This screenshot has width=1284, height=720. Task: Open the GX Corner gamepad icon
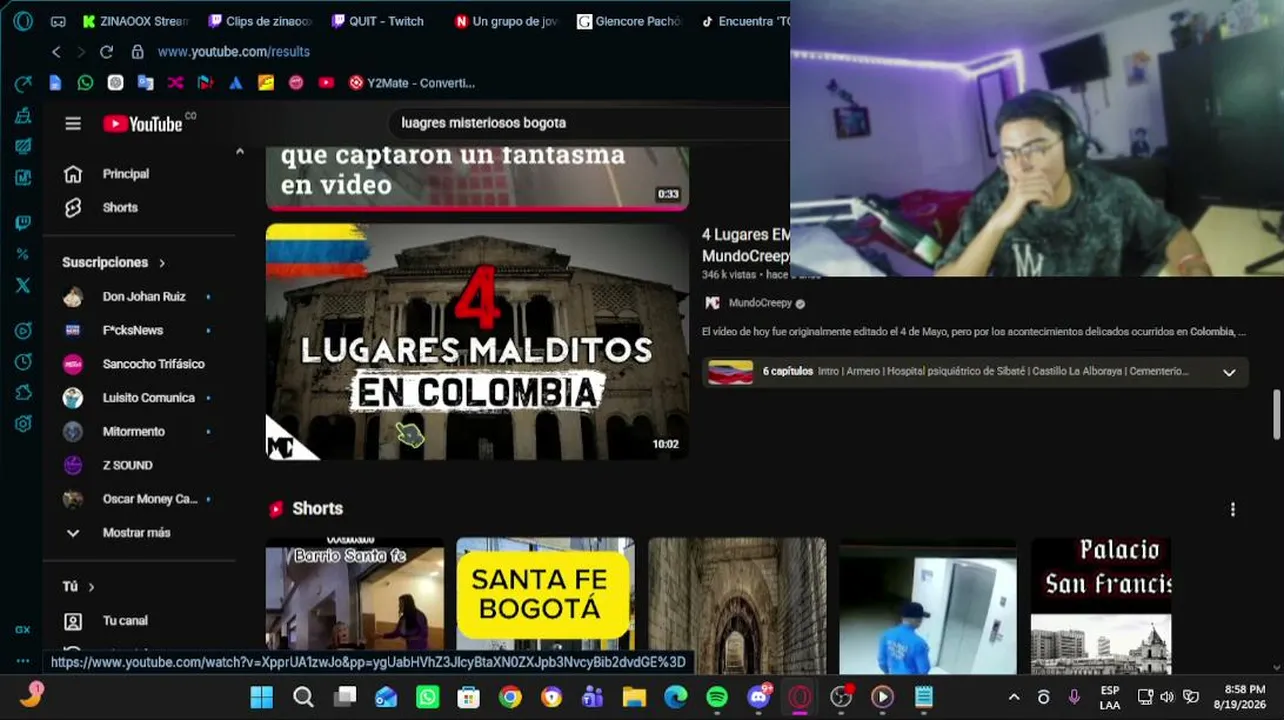[58, 21]
